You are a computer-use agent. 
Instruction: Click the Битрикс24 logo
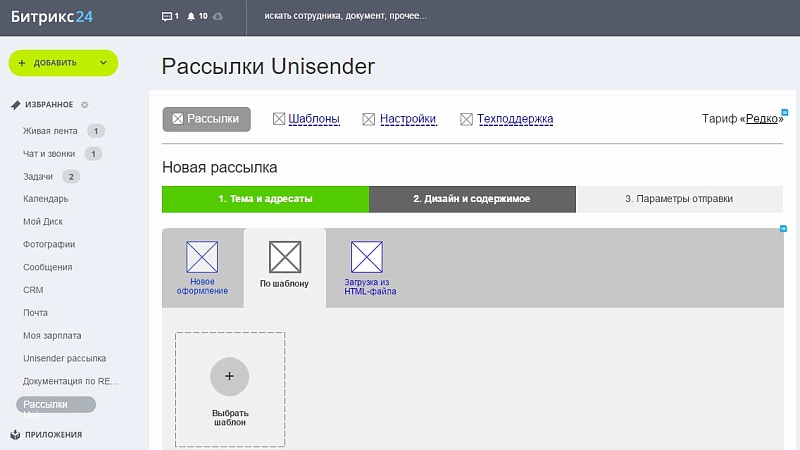coord(52,17)
